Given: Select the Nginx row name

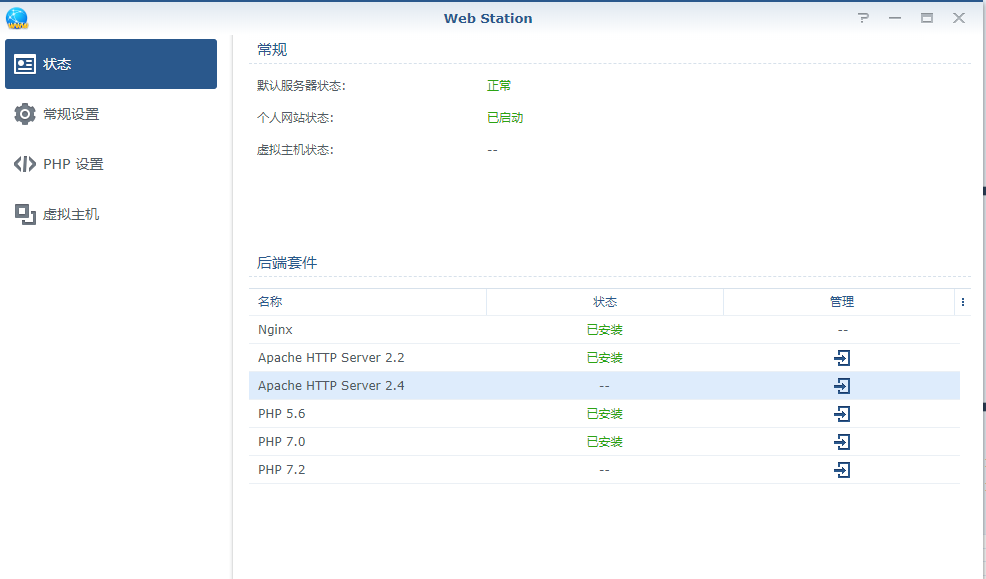Looking at the screenshot, I should tap(275, 330).
